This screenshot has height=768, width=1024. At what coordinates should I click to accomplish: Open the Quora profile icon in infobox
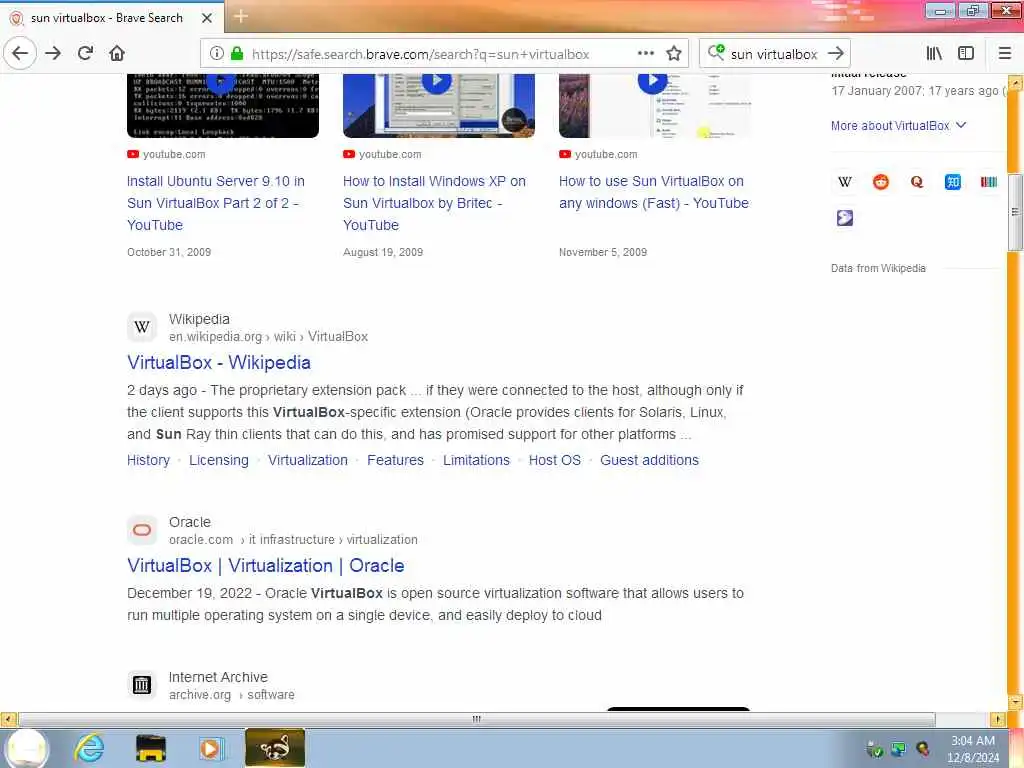click(917, 182)
